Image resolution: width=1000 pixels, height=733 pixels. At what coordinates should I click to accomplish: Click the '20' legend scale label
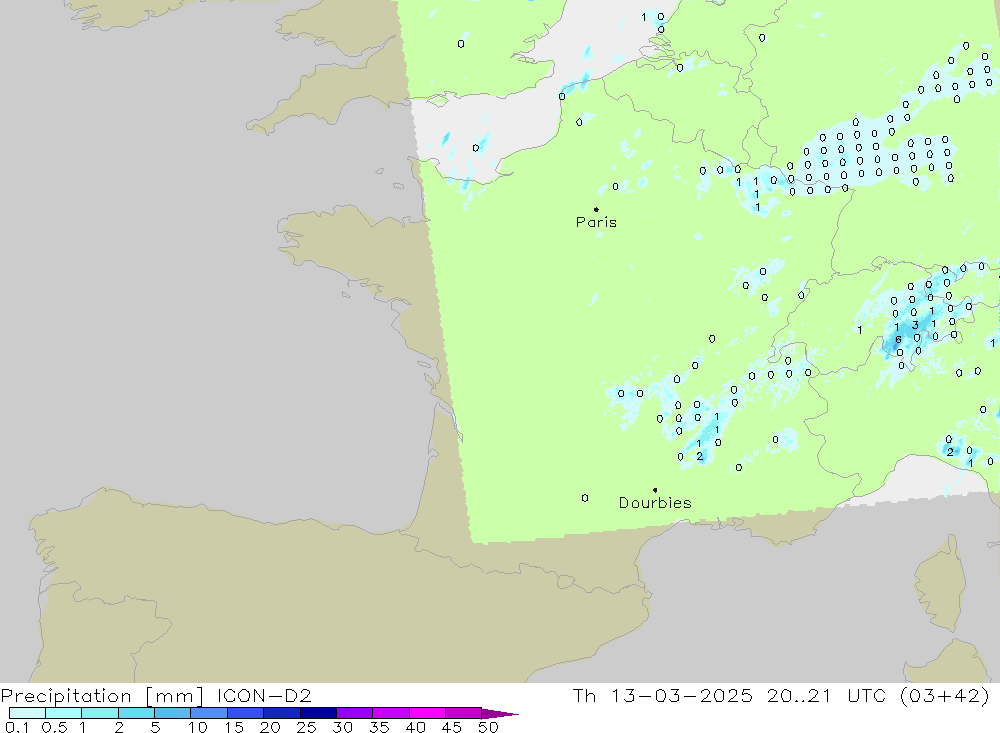[x=270, y=727]
